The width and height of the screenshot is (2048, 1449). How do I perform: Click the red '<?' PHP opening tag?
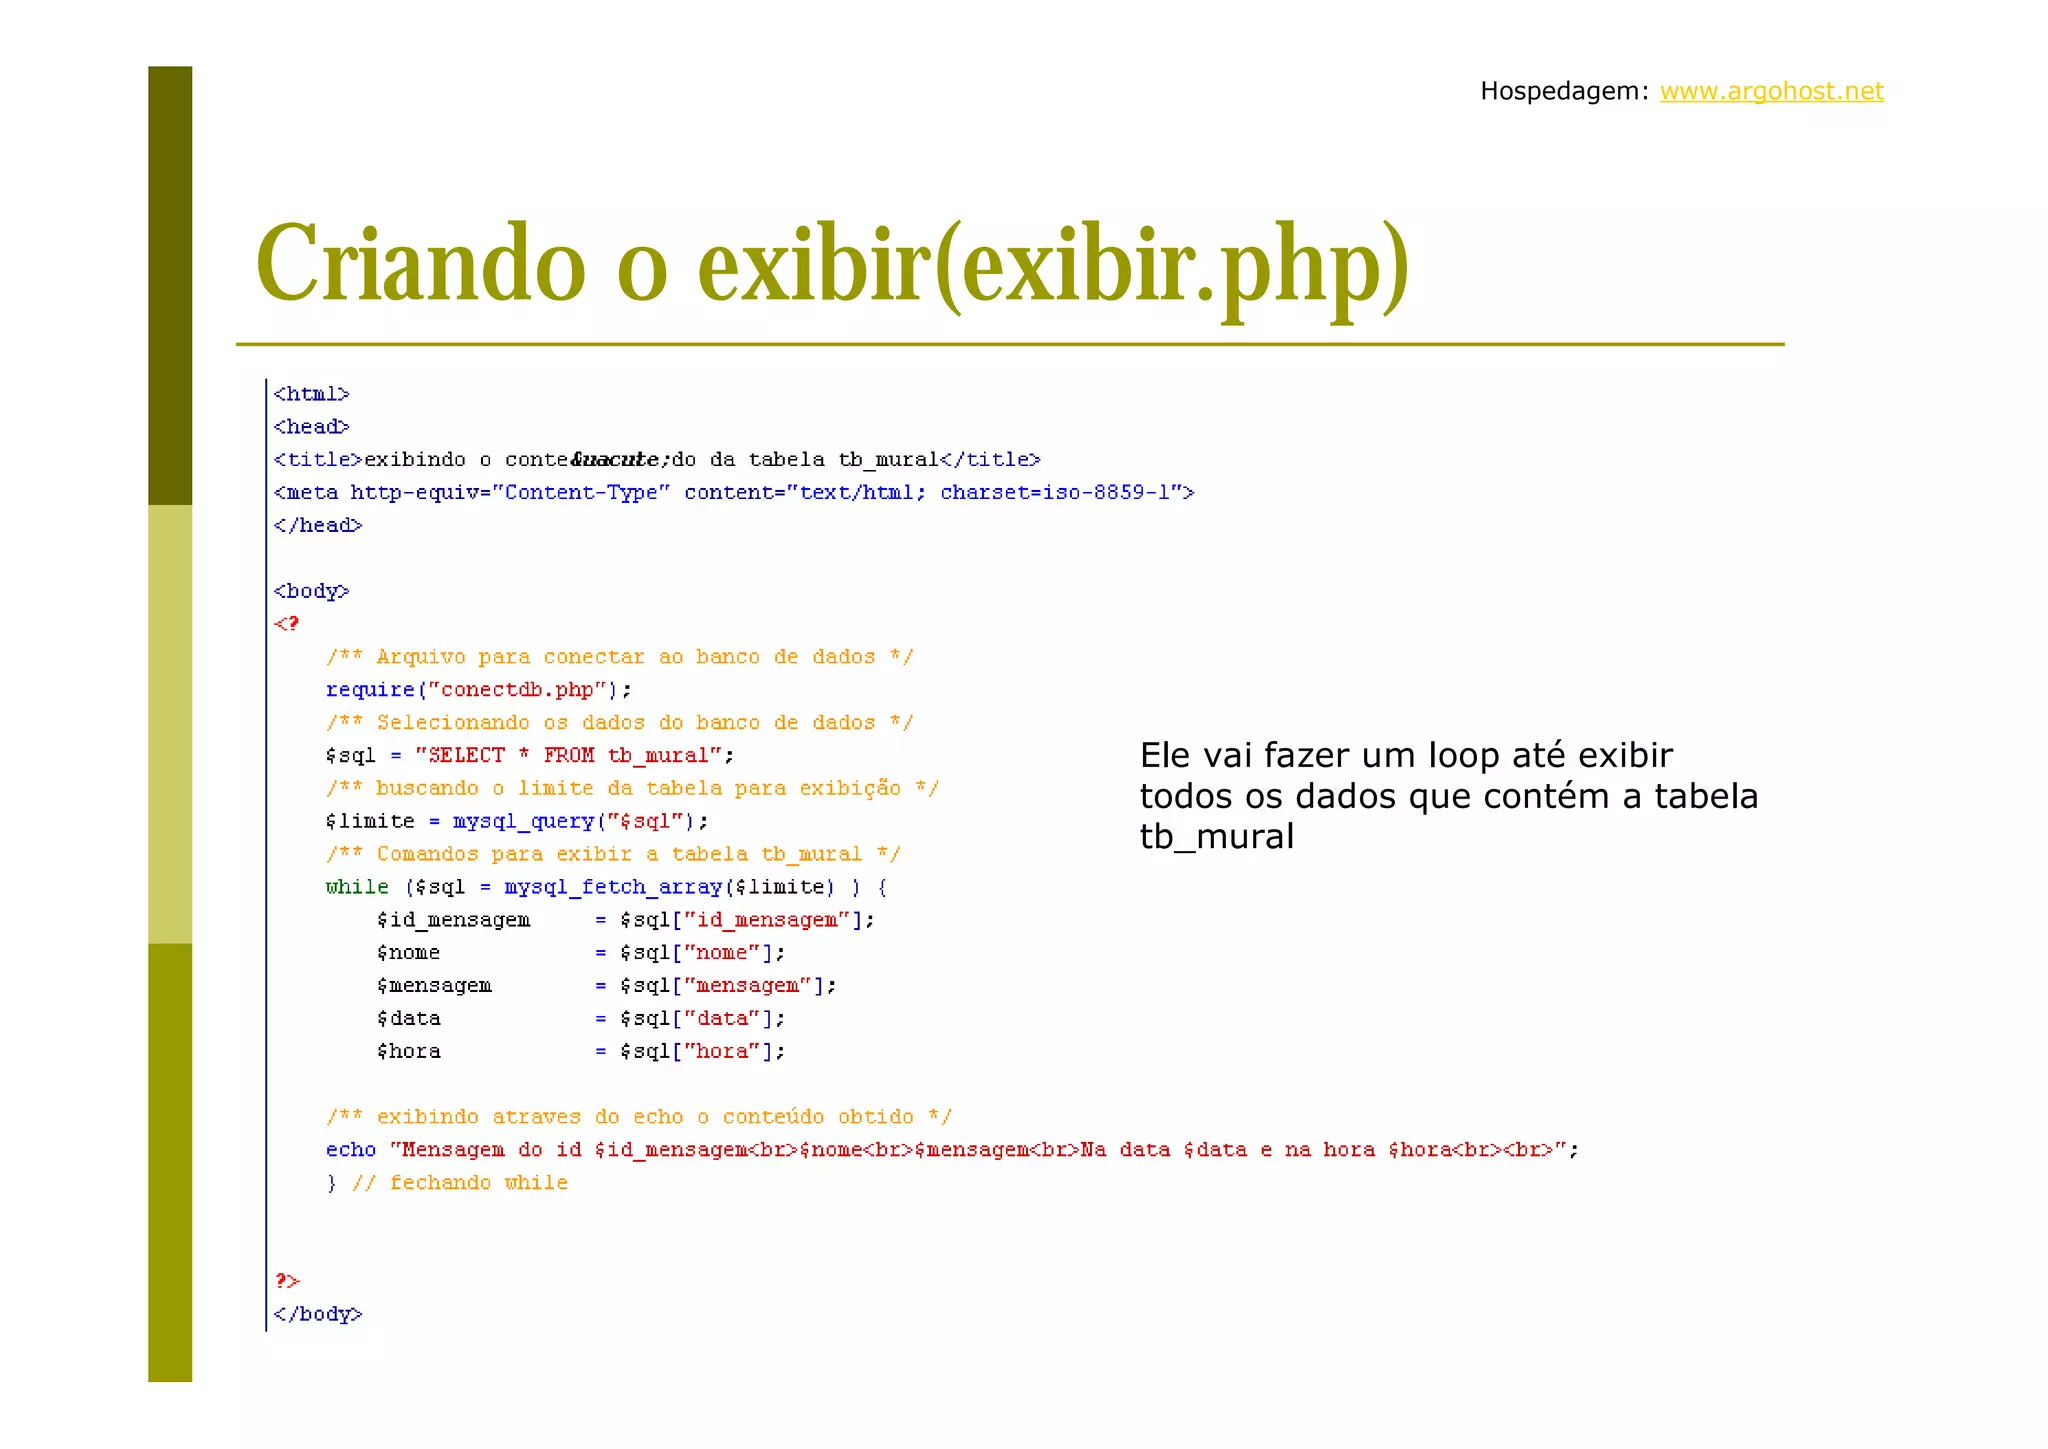pyautogui.click(x=286, y=624)
